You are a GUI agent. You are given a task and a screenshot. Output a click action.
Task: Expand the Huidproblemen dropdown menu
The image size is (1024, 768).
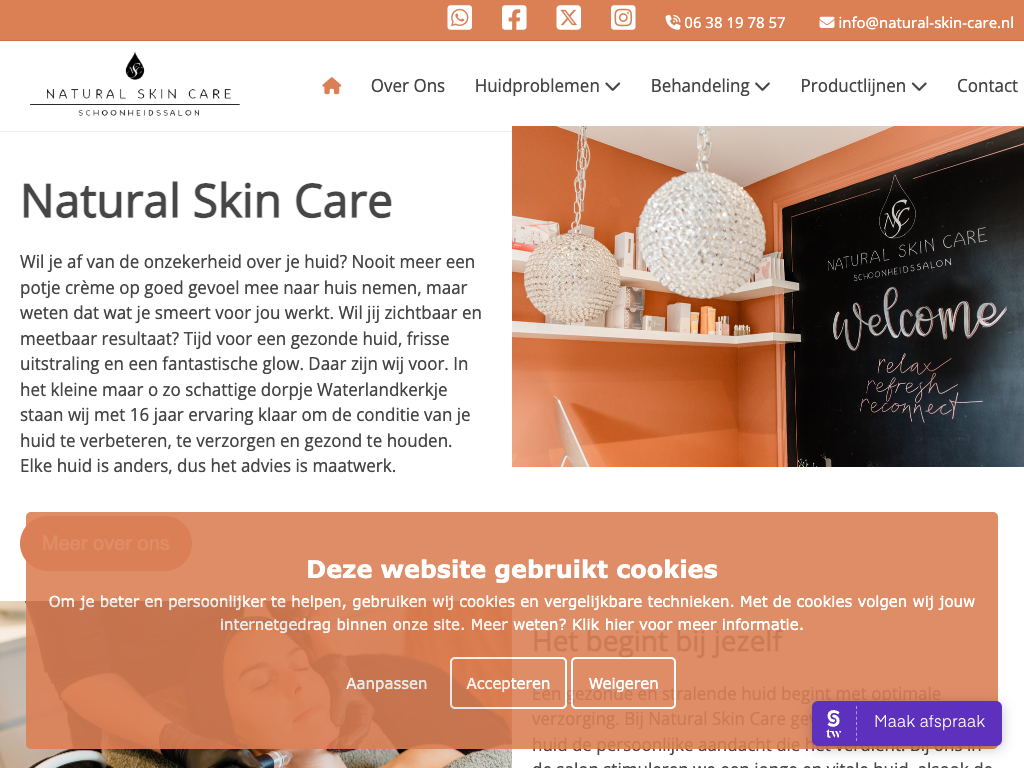[547, 86]
